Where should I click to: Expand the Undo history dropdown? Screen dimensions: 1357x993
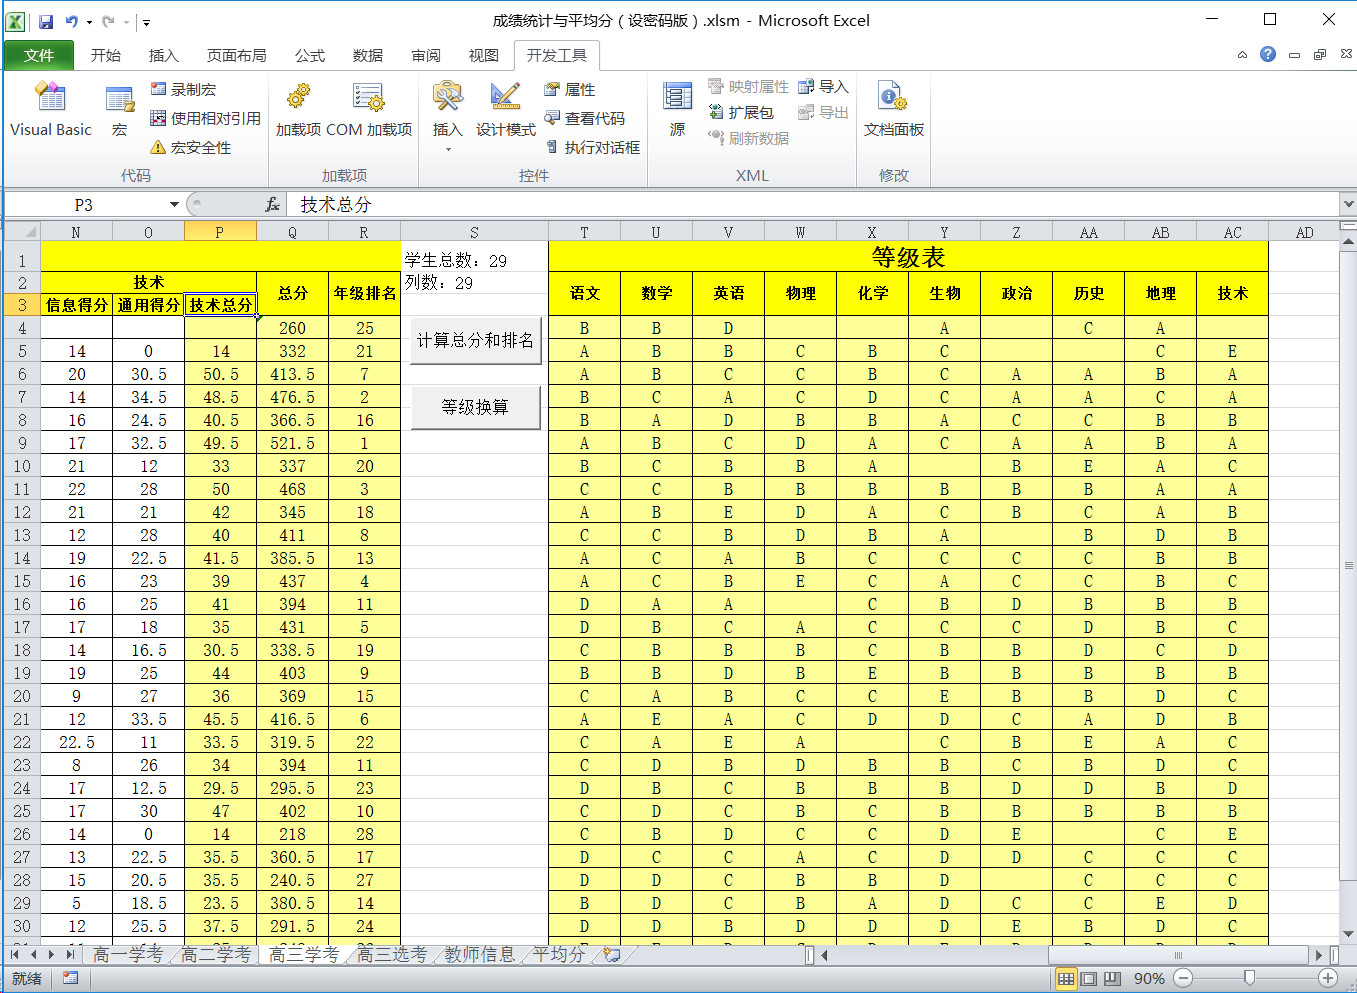click(89, 21)
